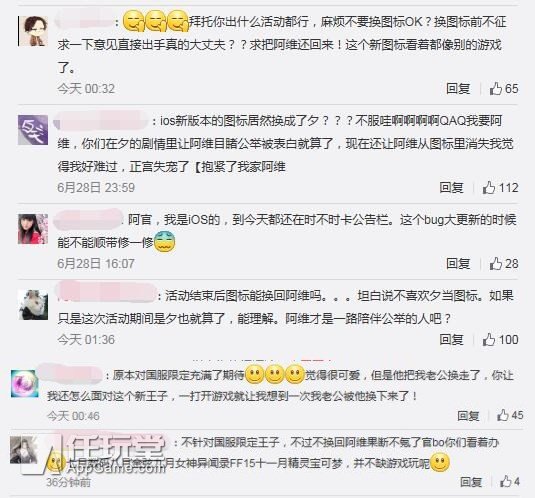Reply to the 6月28日 23:59 comment
The image size is (535, 498).
coord(451,188)
